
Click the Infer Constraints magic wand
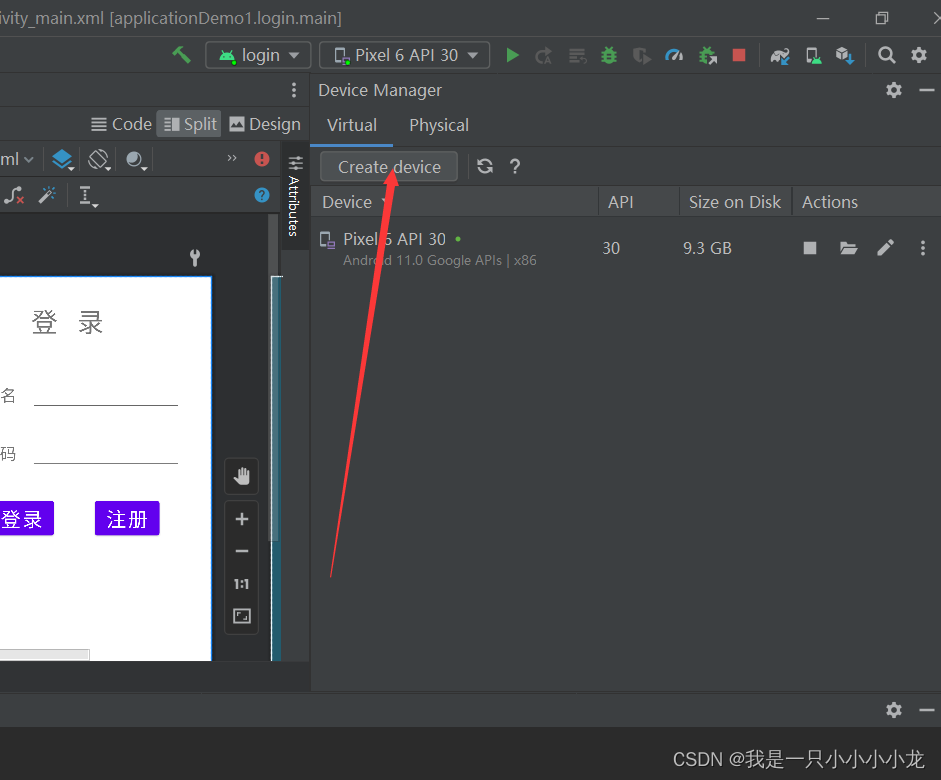click(x=47, y=195)
